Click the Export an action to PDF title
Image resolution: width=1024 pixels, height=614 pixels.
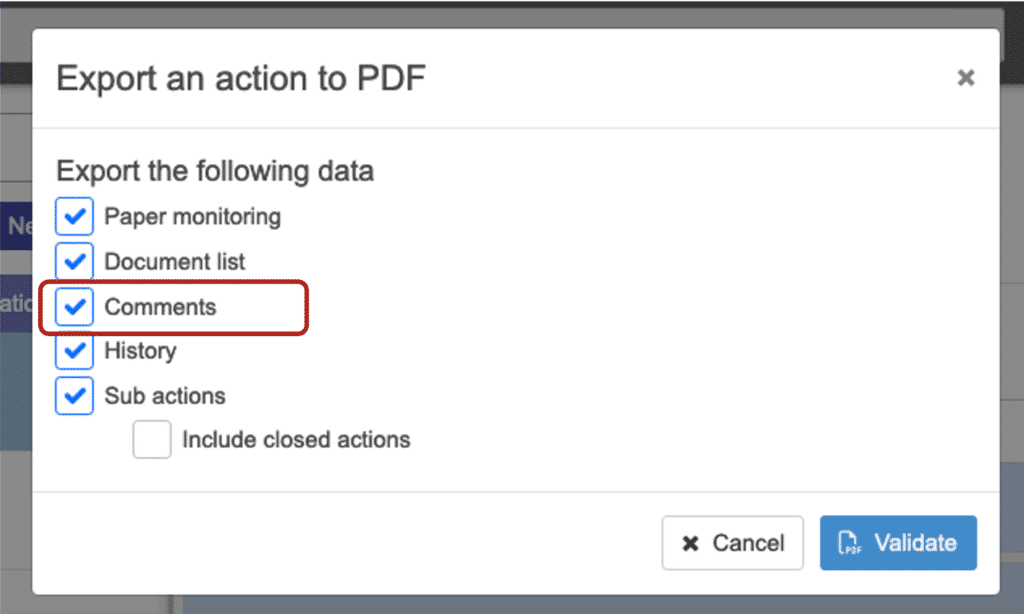(x=241, y=78)
